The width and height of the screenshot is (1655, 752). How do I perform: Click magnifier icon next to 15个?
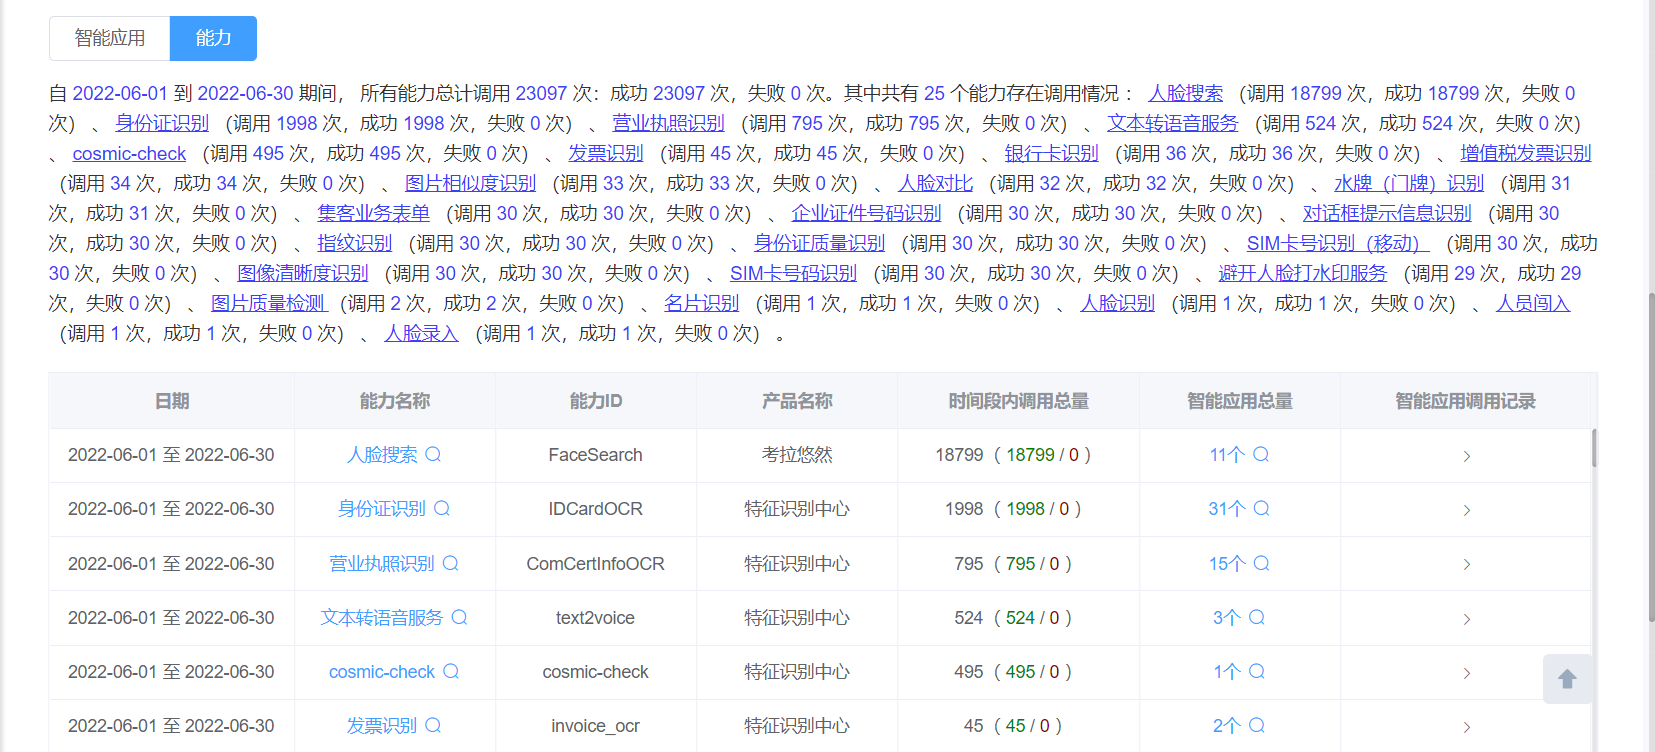pyautogui.click(x=1262, y=563)
